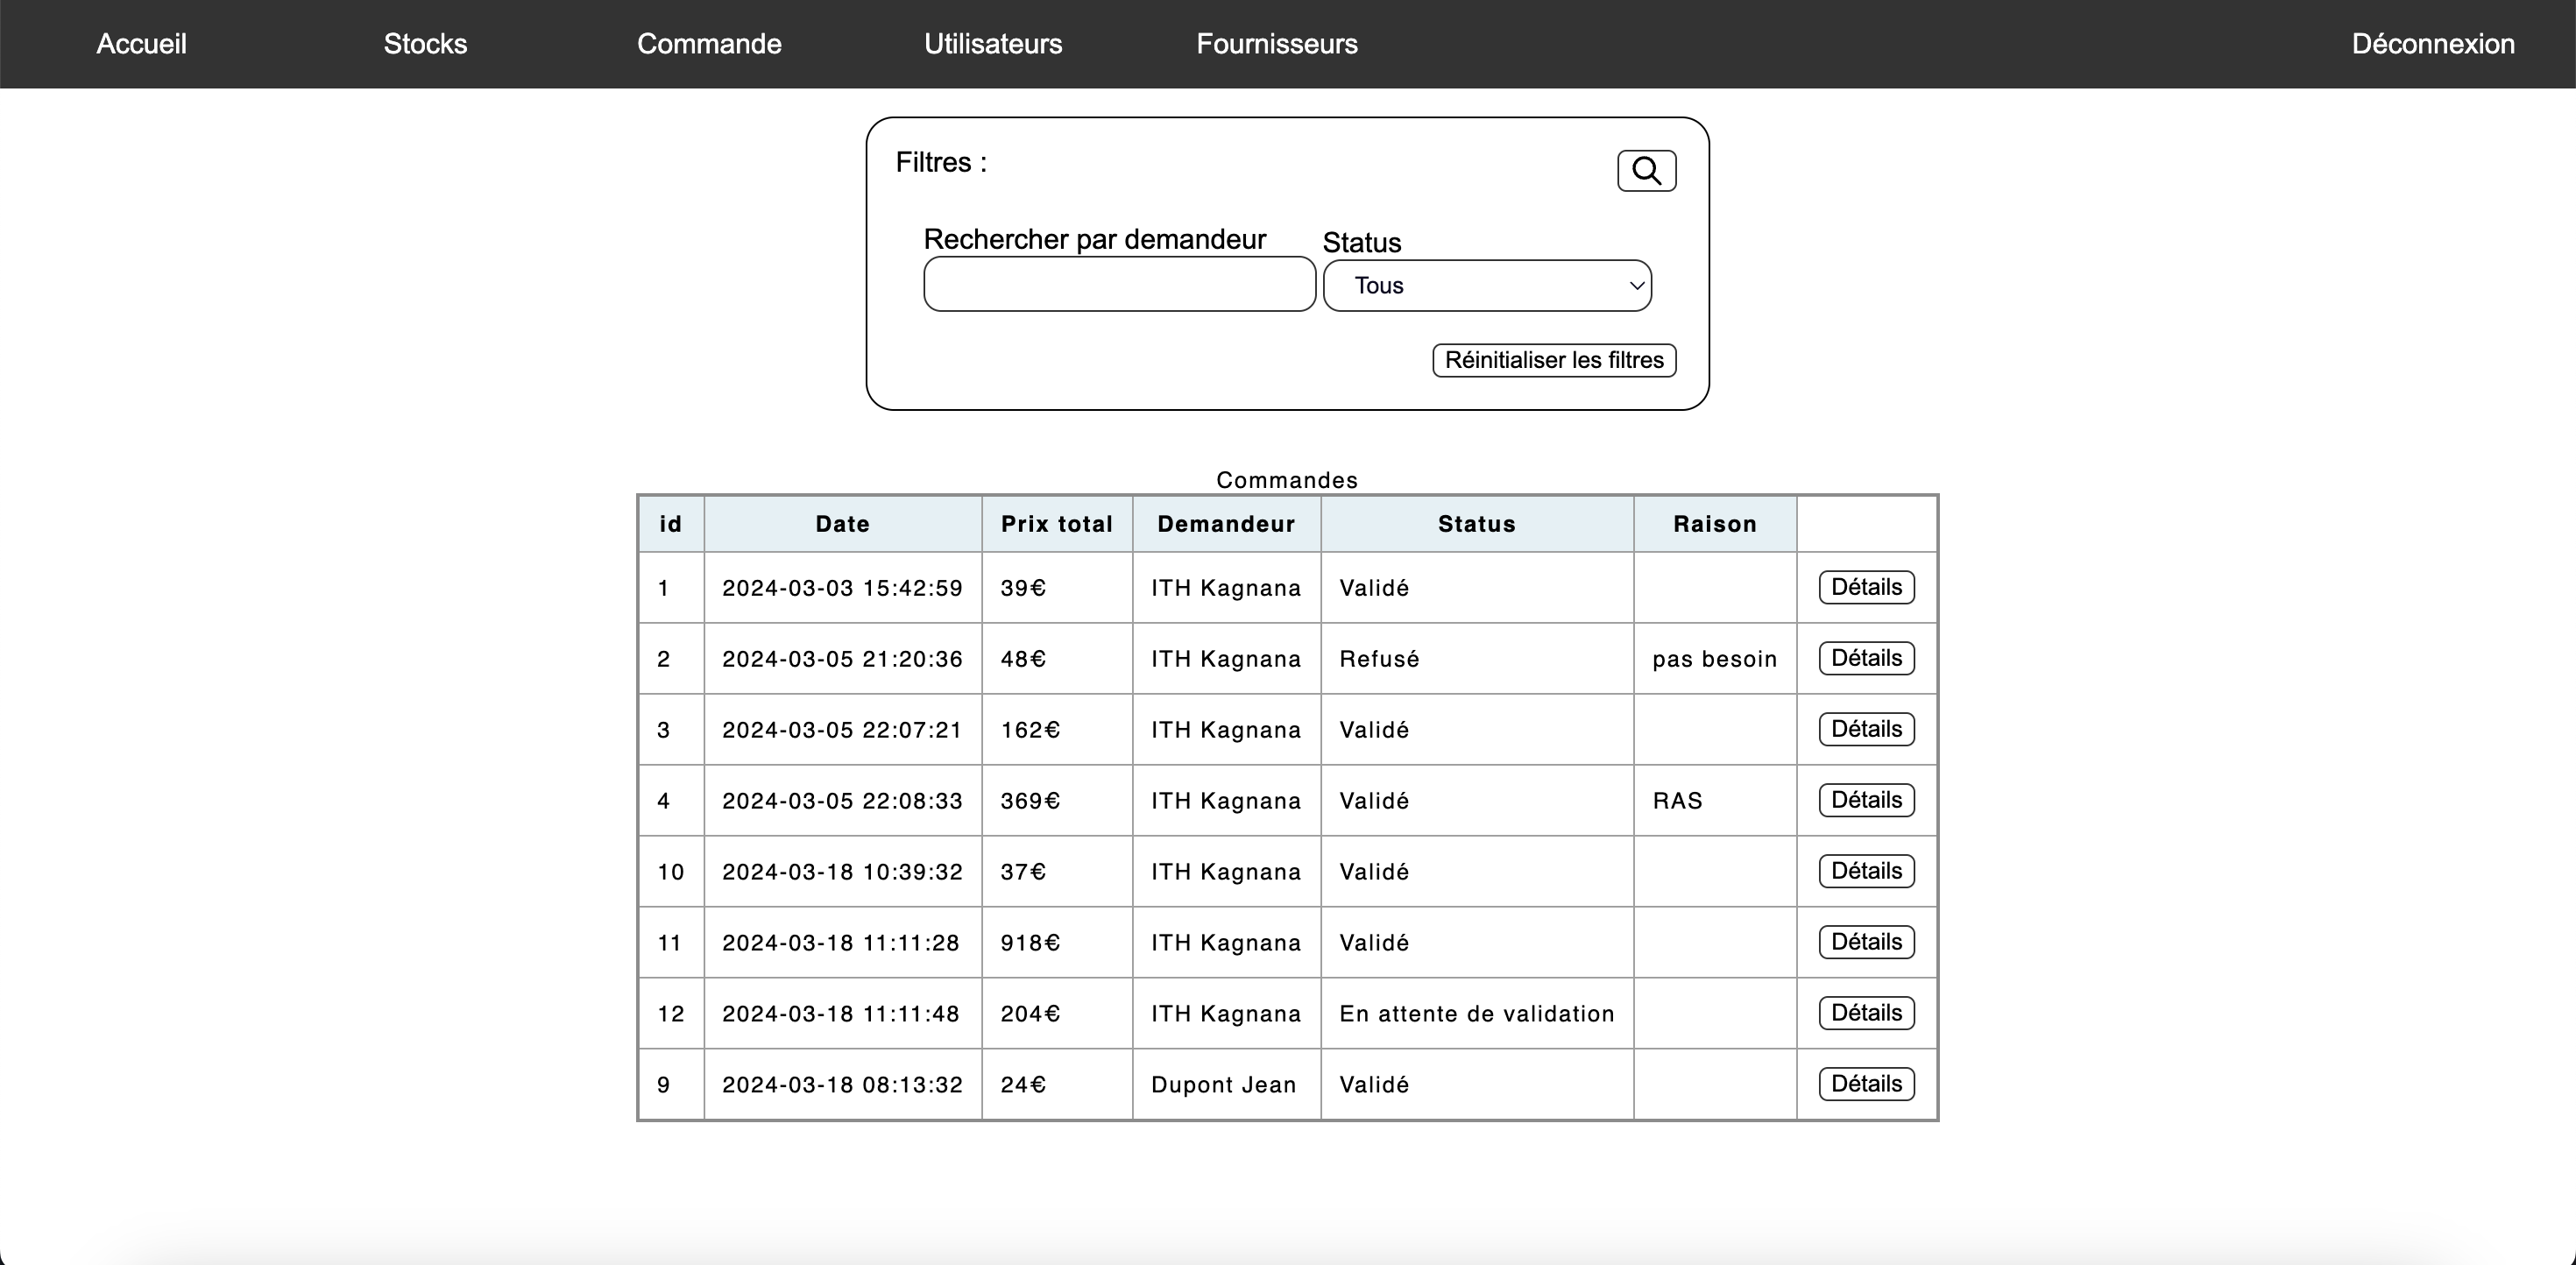Open Détails for Dupont Jean's order 9
Image resolution: width=2576 pixels, height=1265 pixels.
coord(1865,1083)
